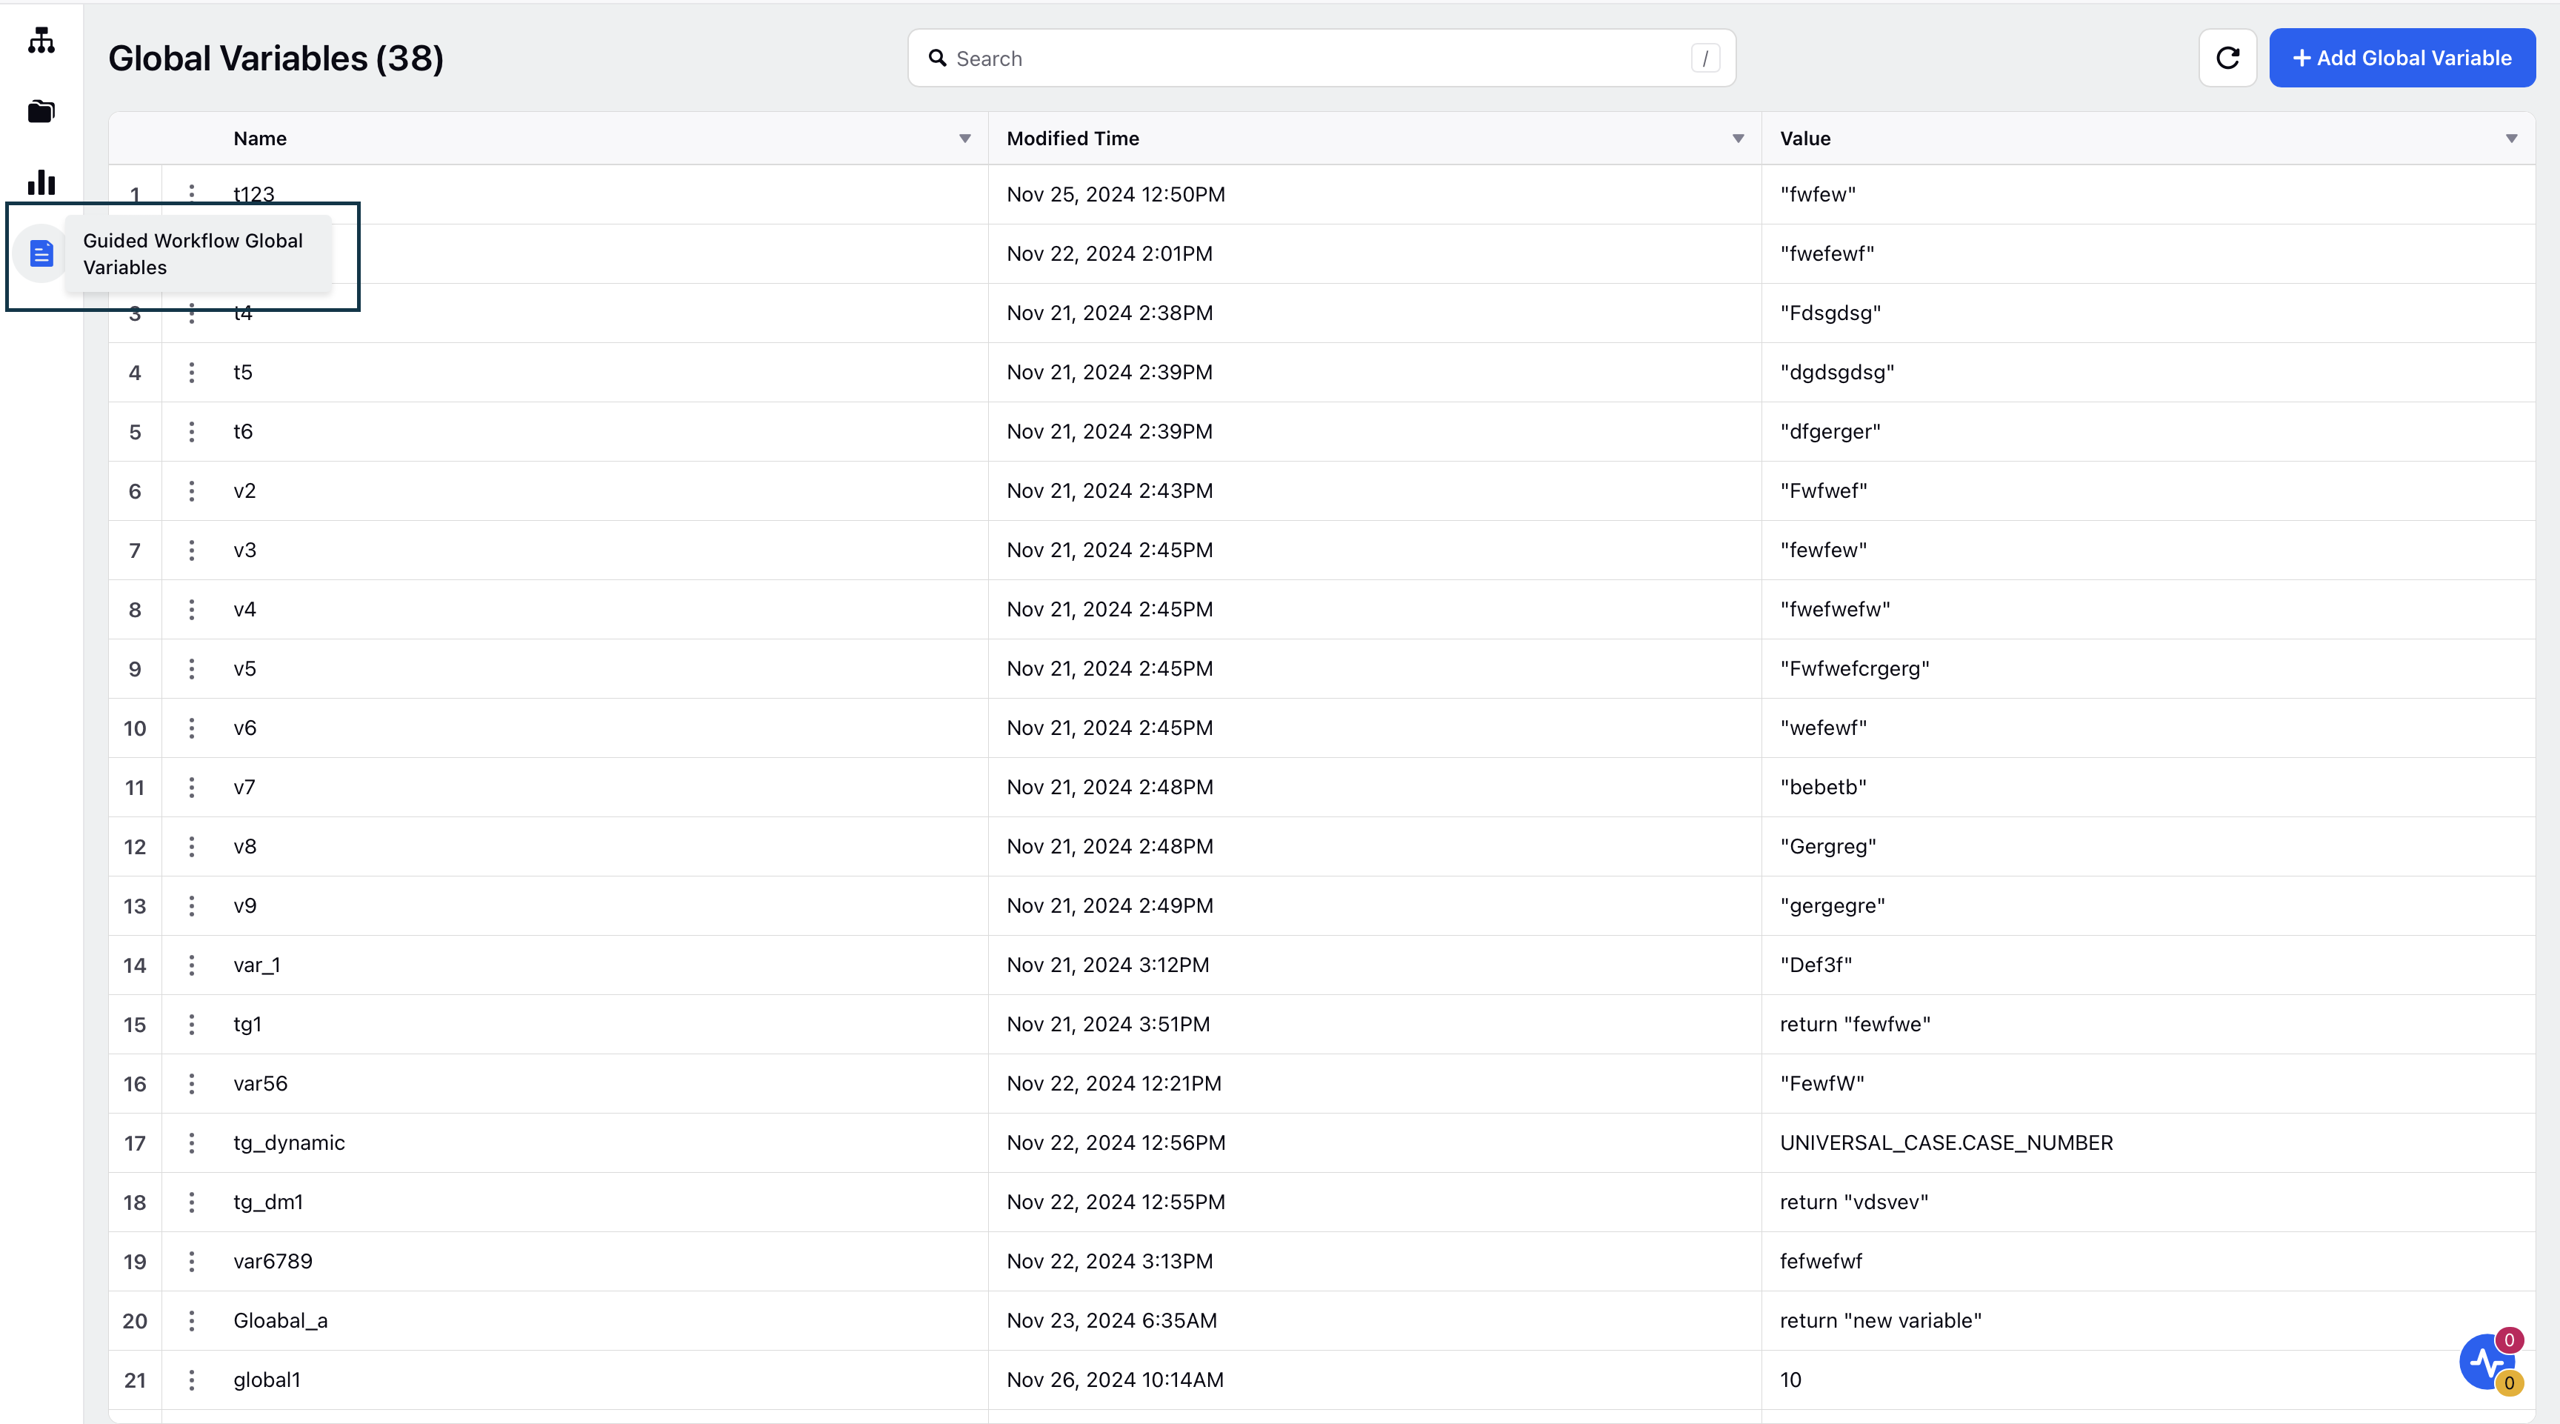The height and width of the screenshot is (1424, 2560).
Task: Click the Value column header
Action: click(x=1805, y=138)
